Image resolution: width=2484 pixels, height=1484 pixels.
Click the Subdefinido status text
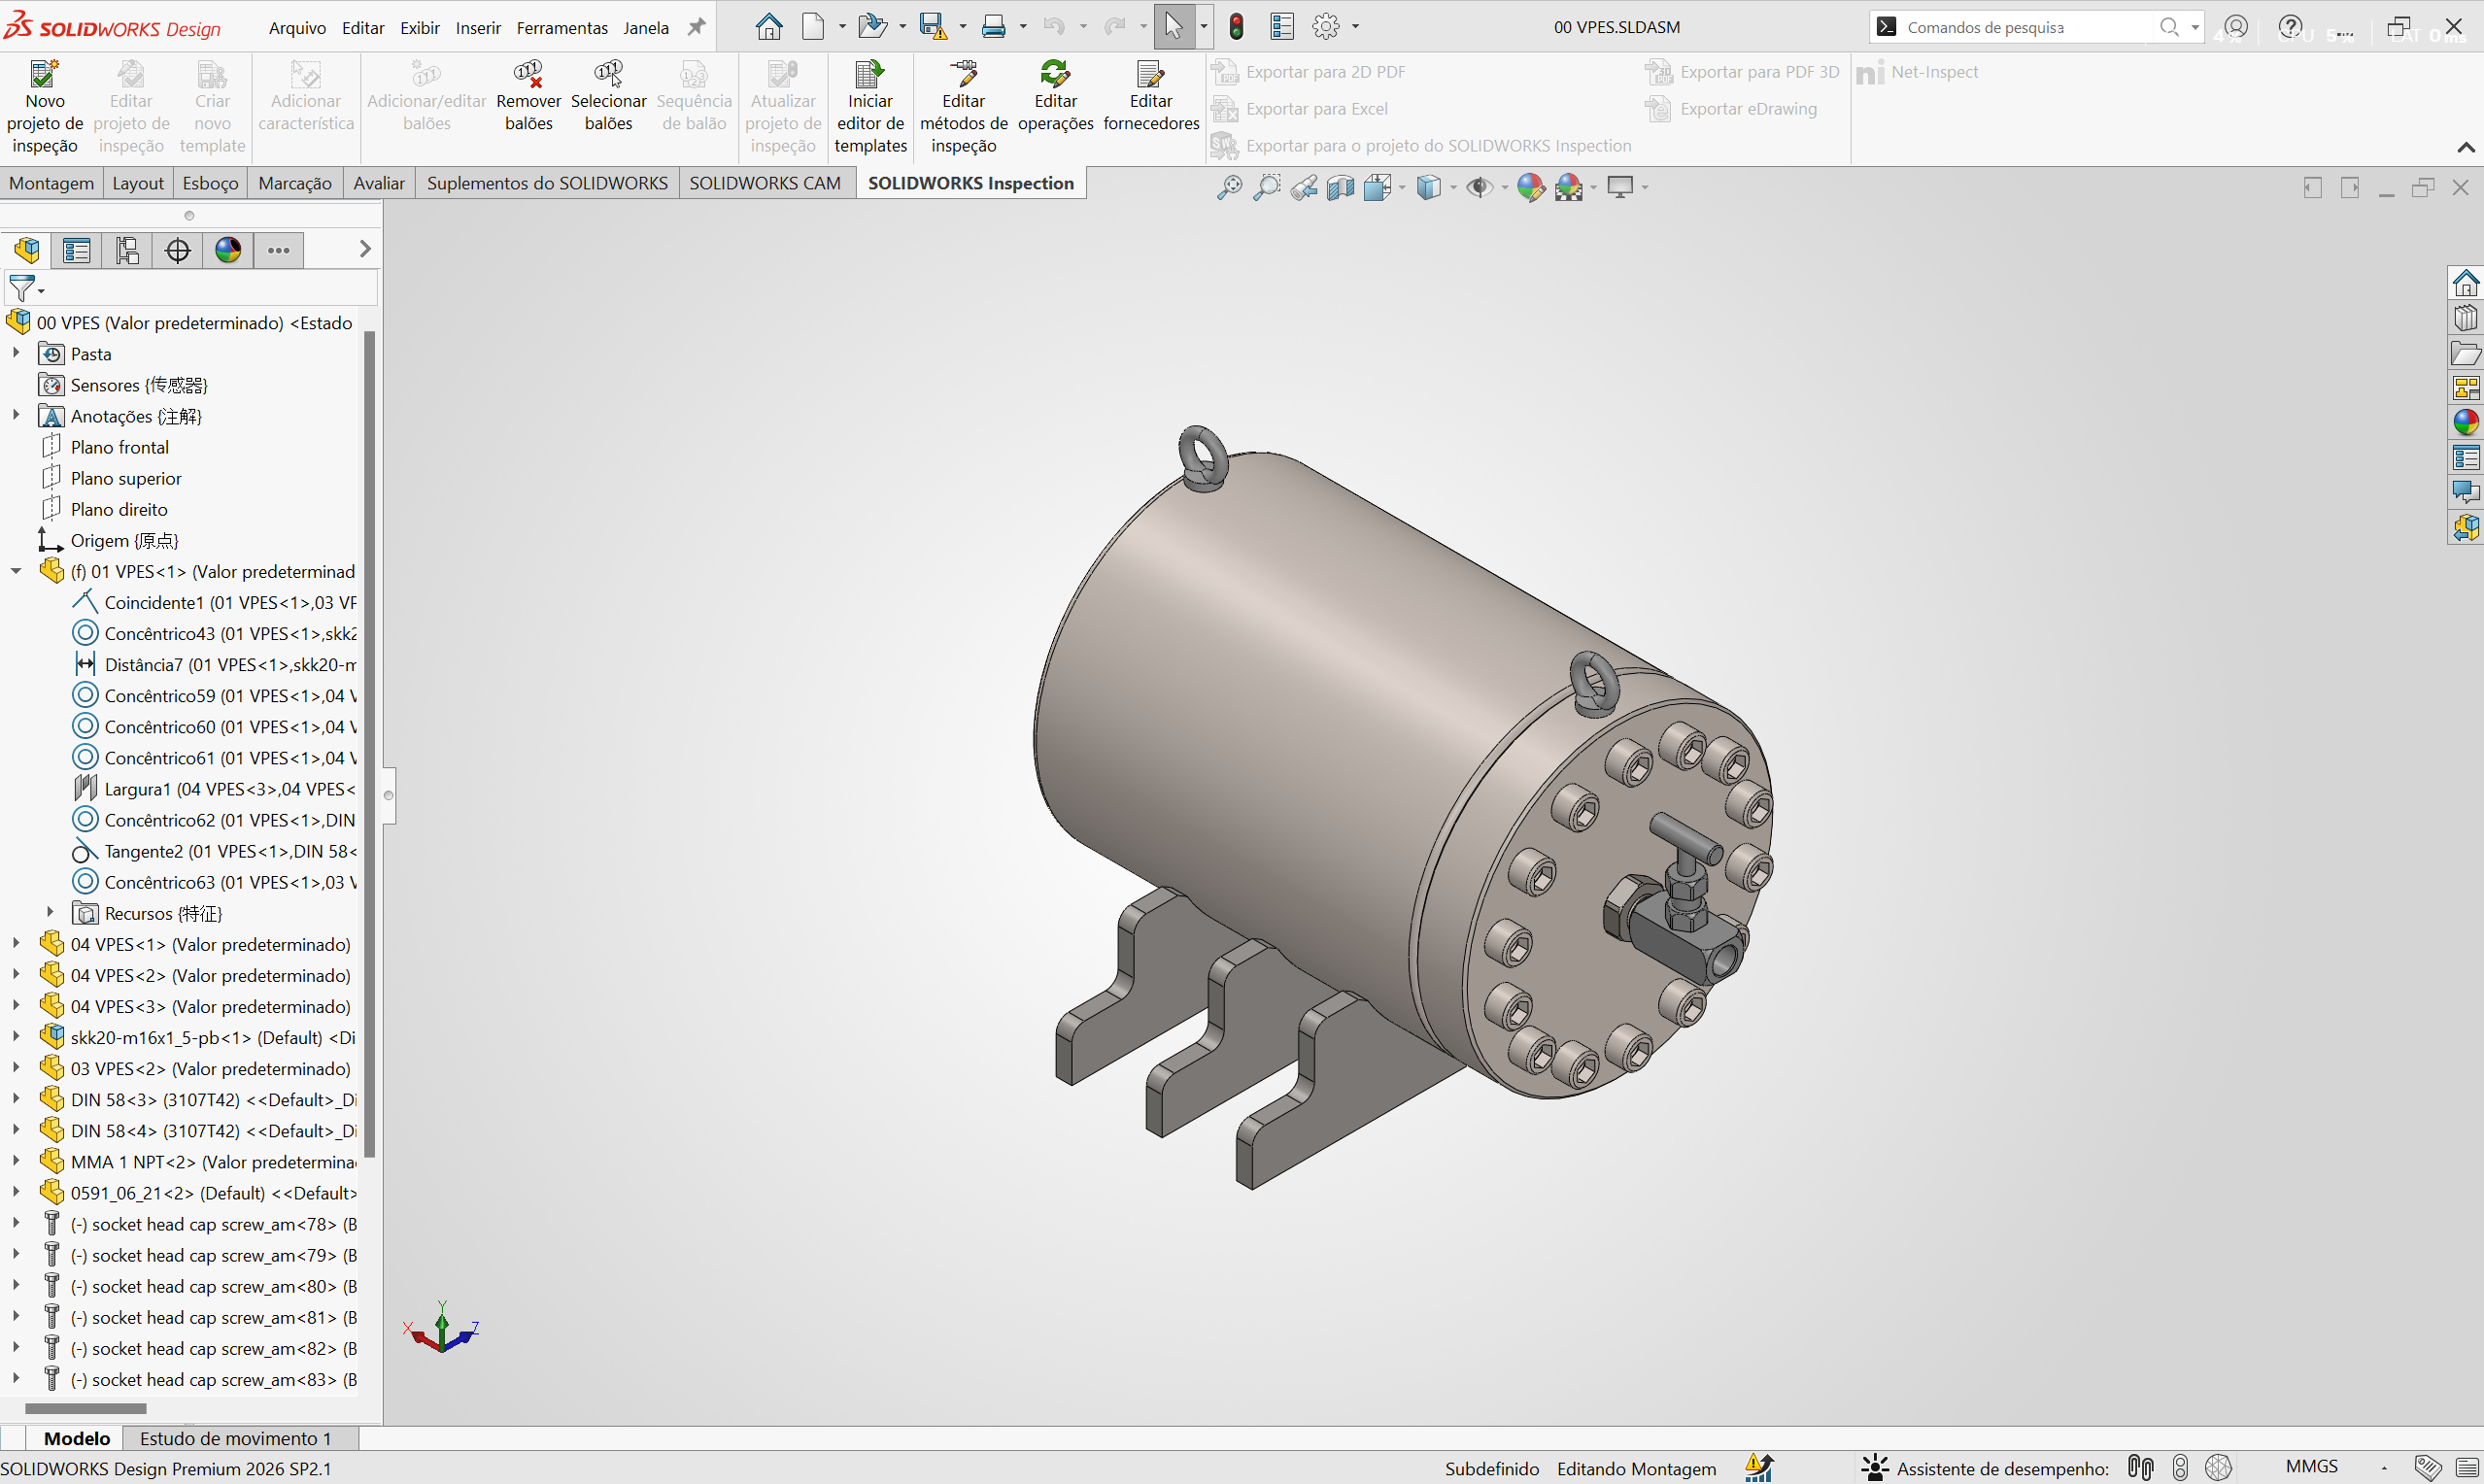click(x=1491, y=1468)
